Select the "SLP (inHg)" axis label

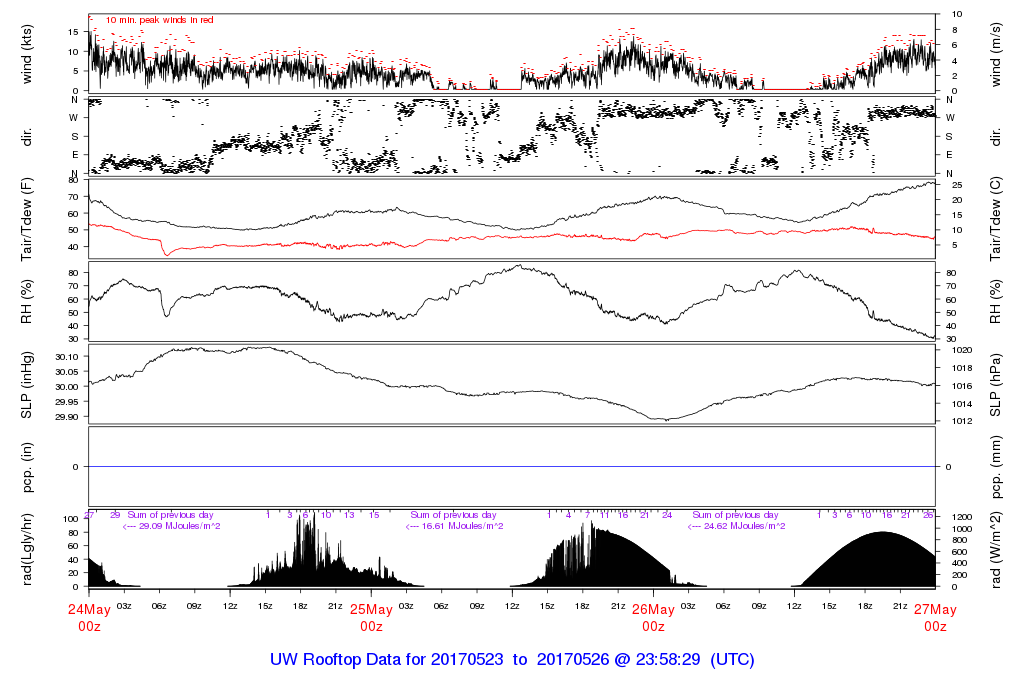pyautogui.click(x=27, y=384)
